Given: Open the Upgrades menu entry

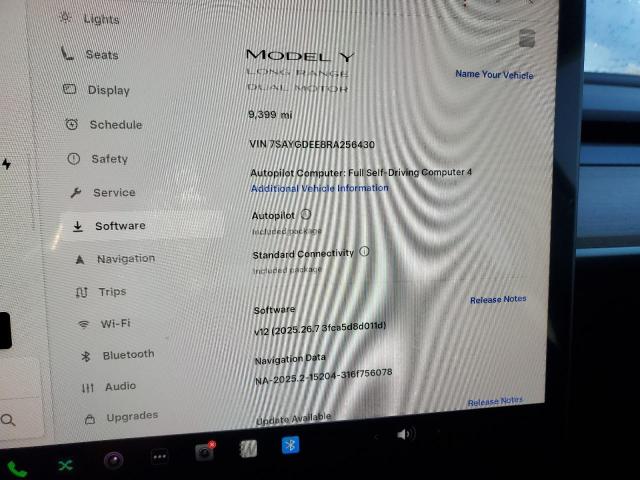Looking at the screenshot, I should pyautogui.click(x=131, y=416).
